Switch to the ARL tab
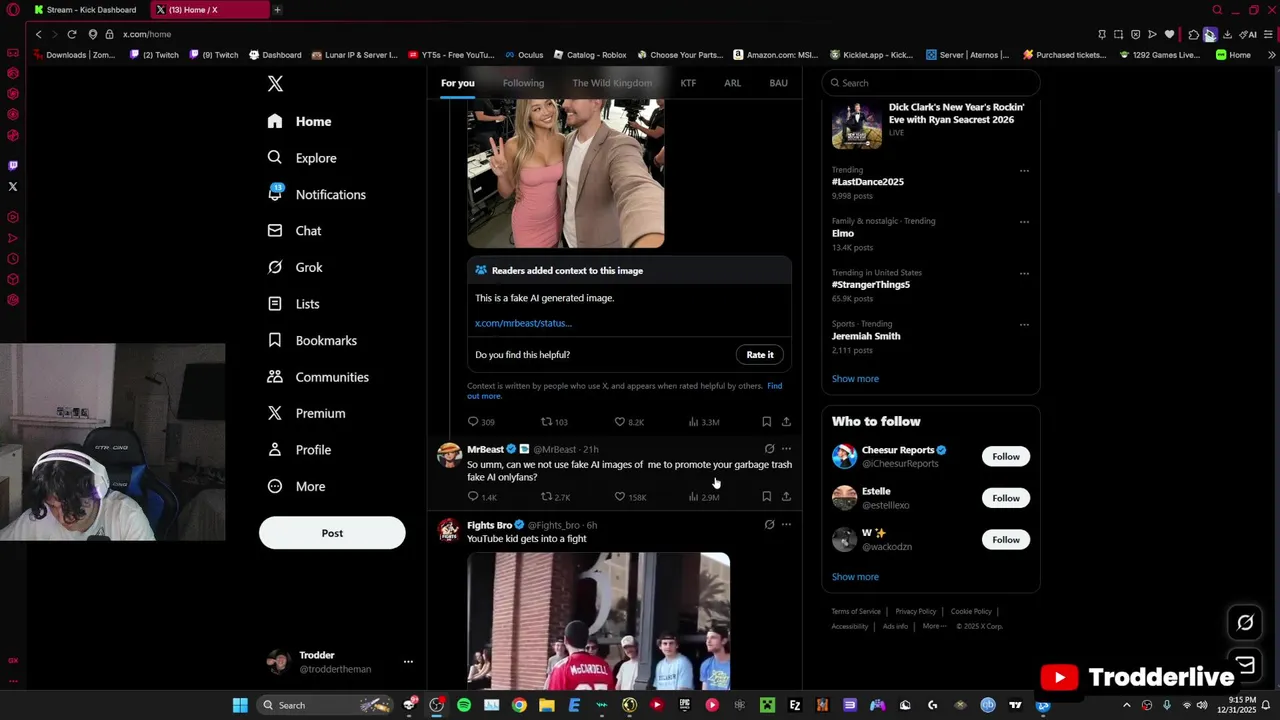The height and width of the screenshot is (720, 1280). [x=732, y=83]
